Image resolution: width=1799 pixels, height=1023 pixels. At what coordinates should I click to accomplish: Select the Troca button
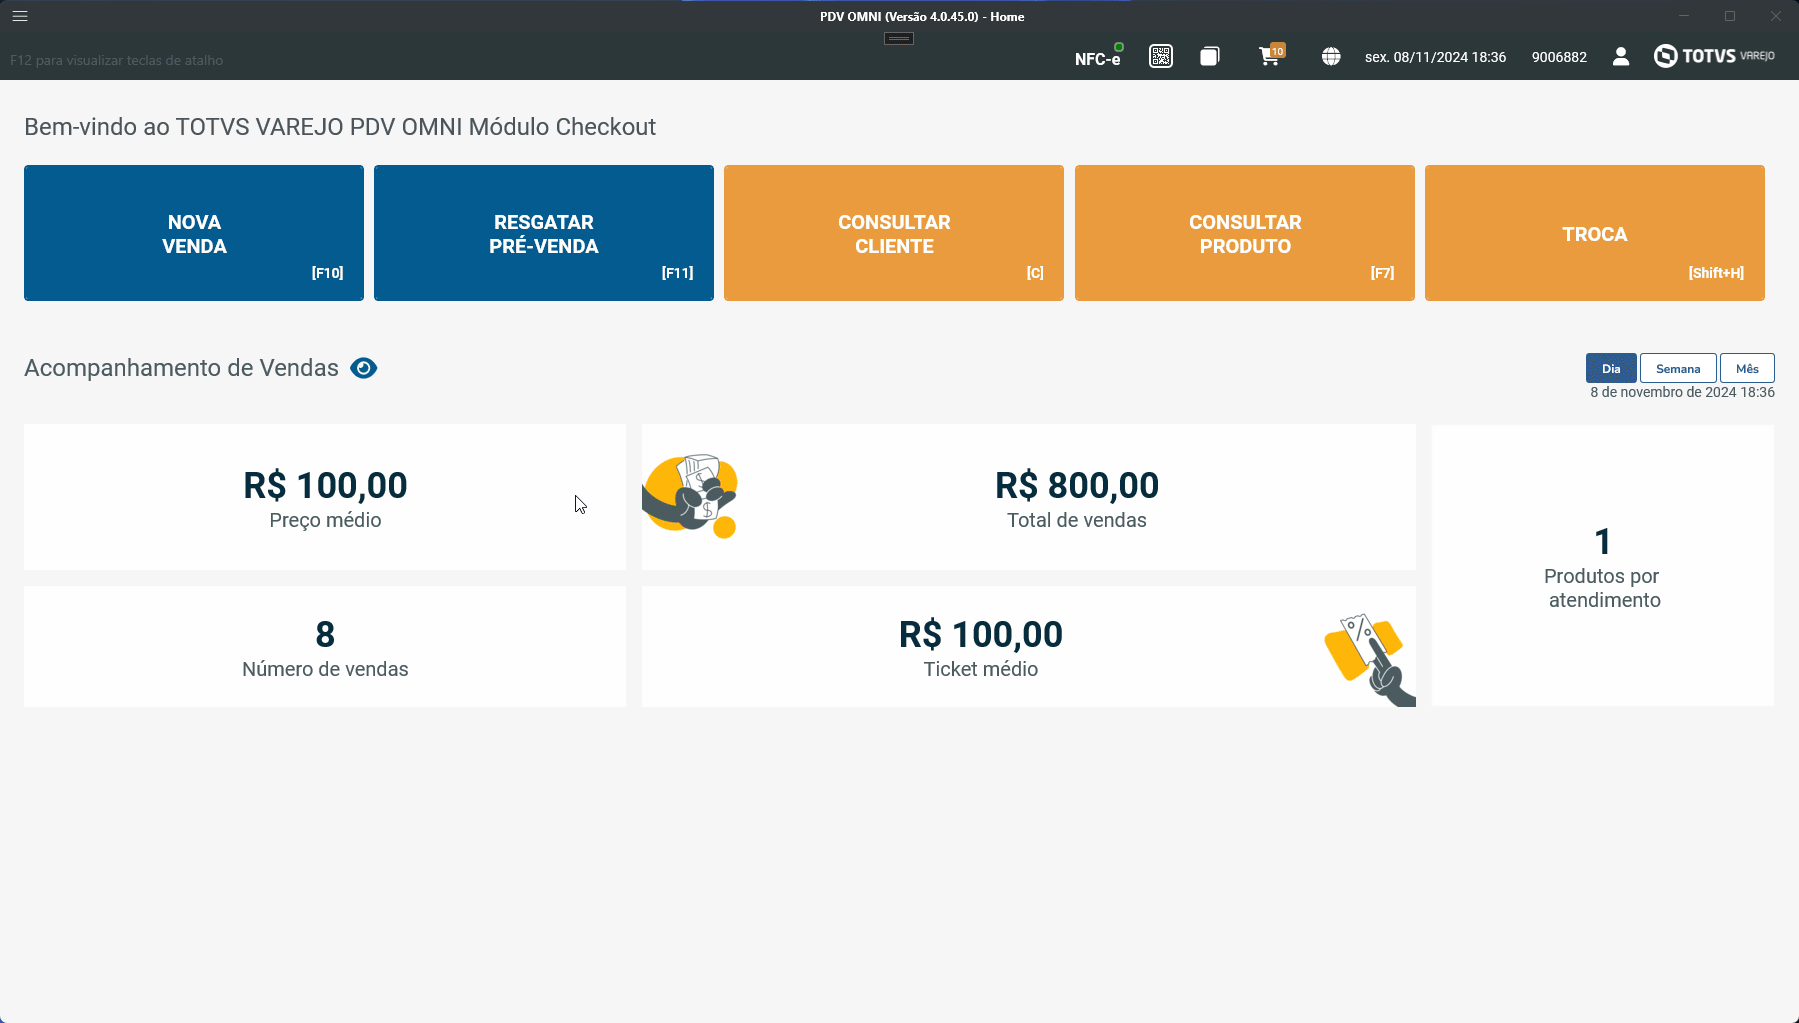[1595, 233]
